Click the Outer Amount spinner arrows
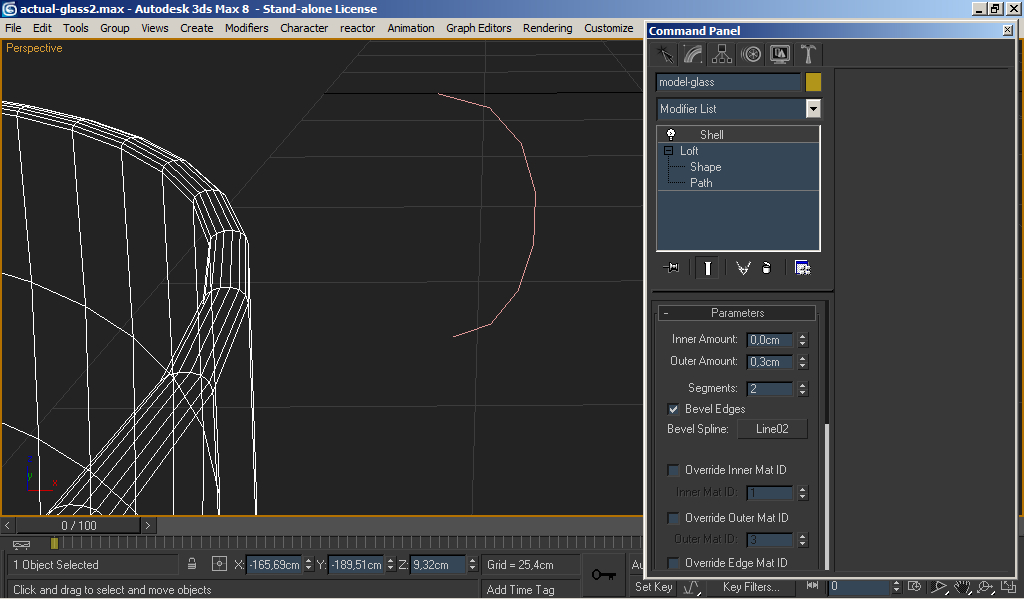 point(803,362)
